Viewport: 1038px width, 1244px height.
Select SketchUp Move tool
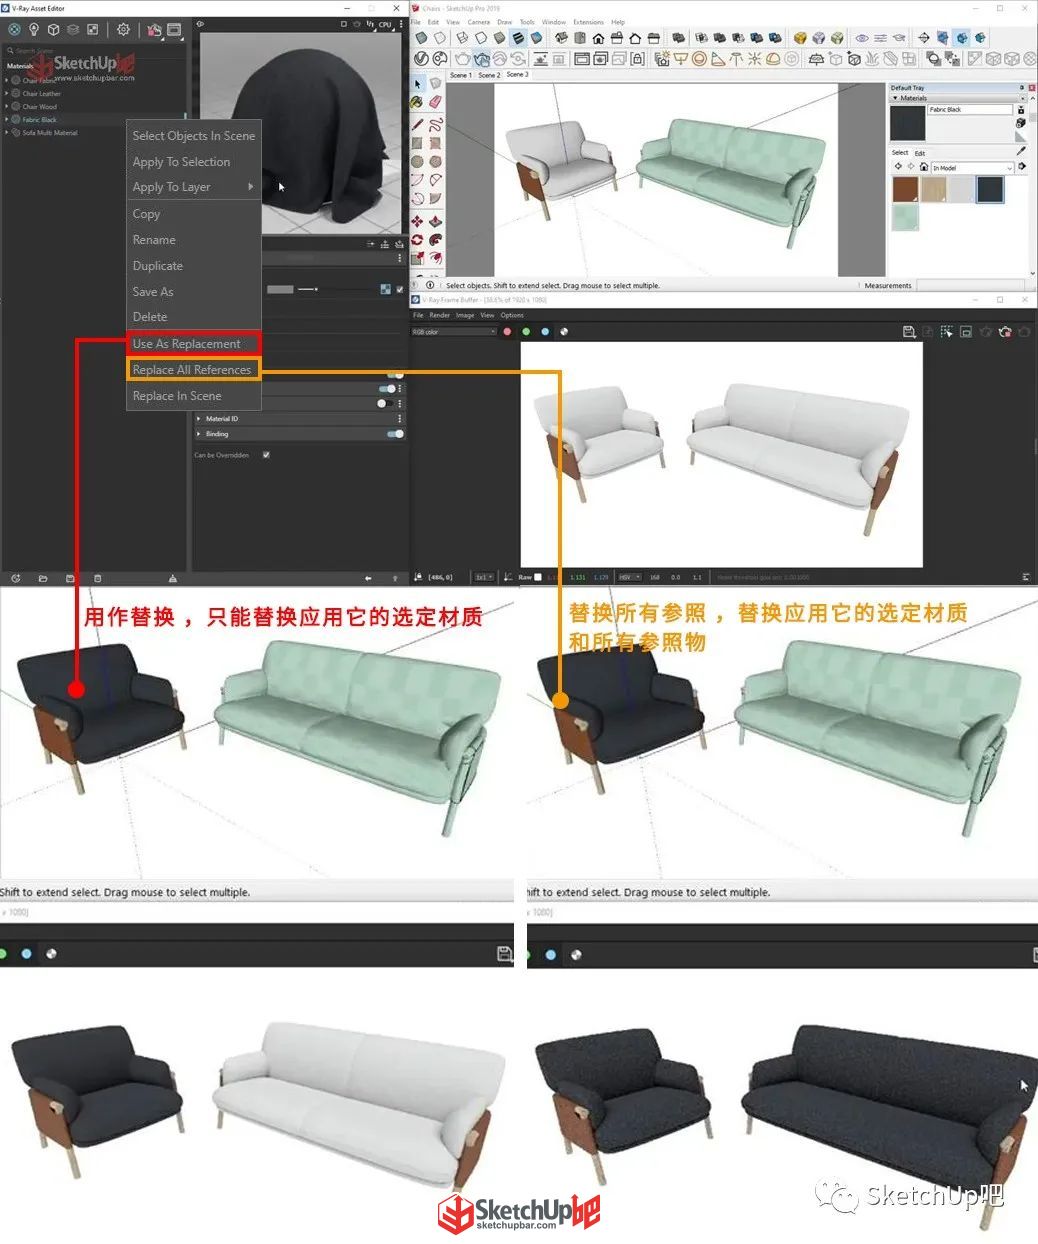[x=417, y=220]
